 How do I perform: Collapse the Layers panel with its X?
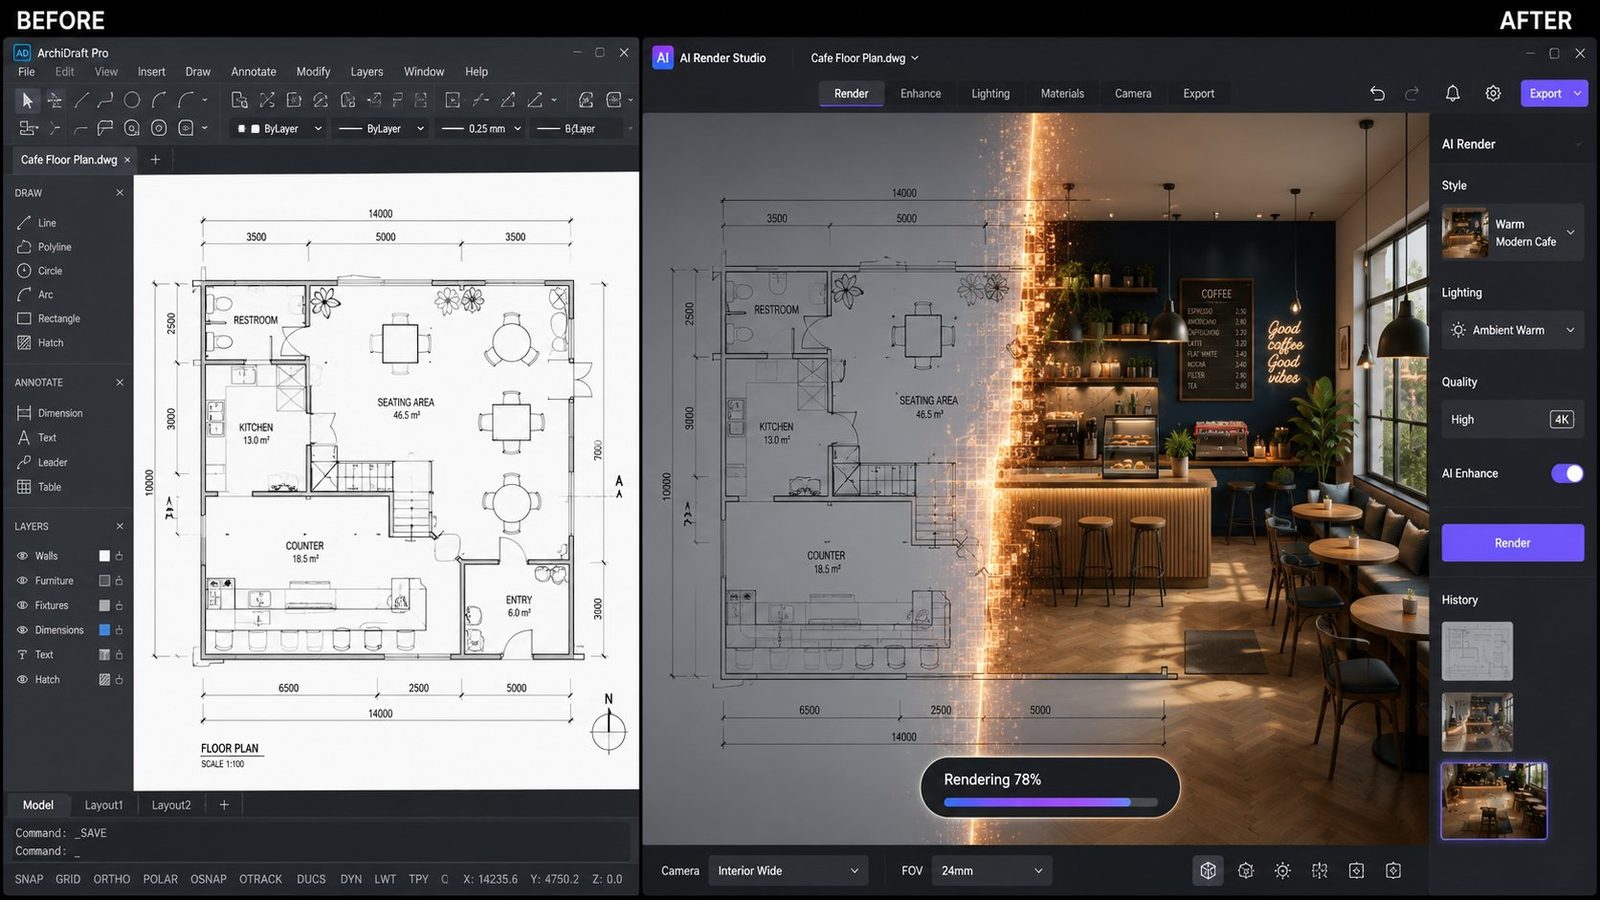tap(119, 526)
